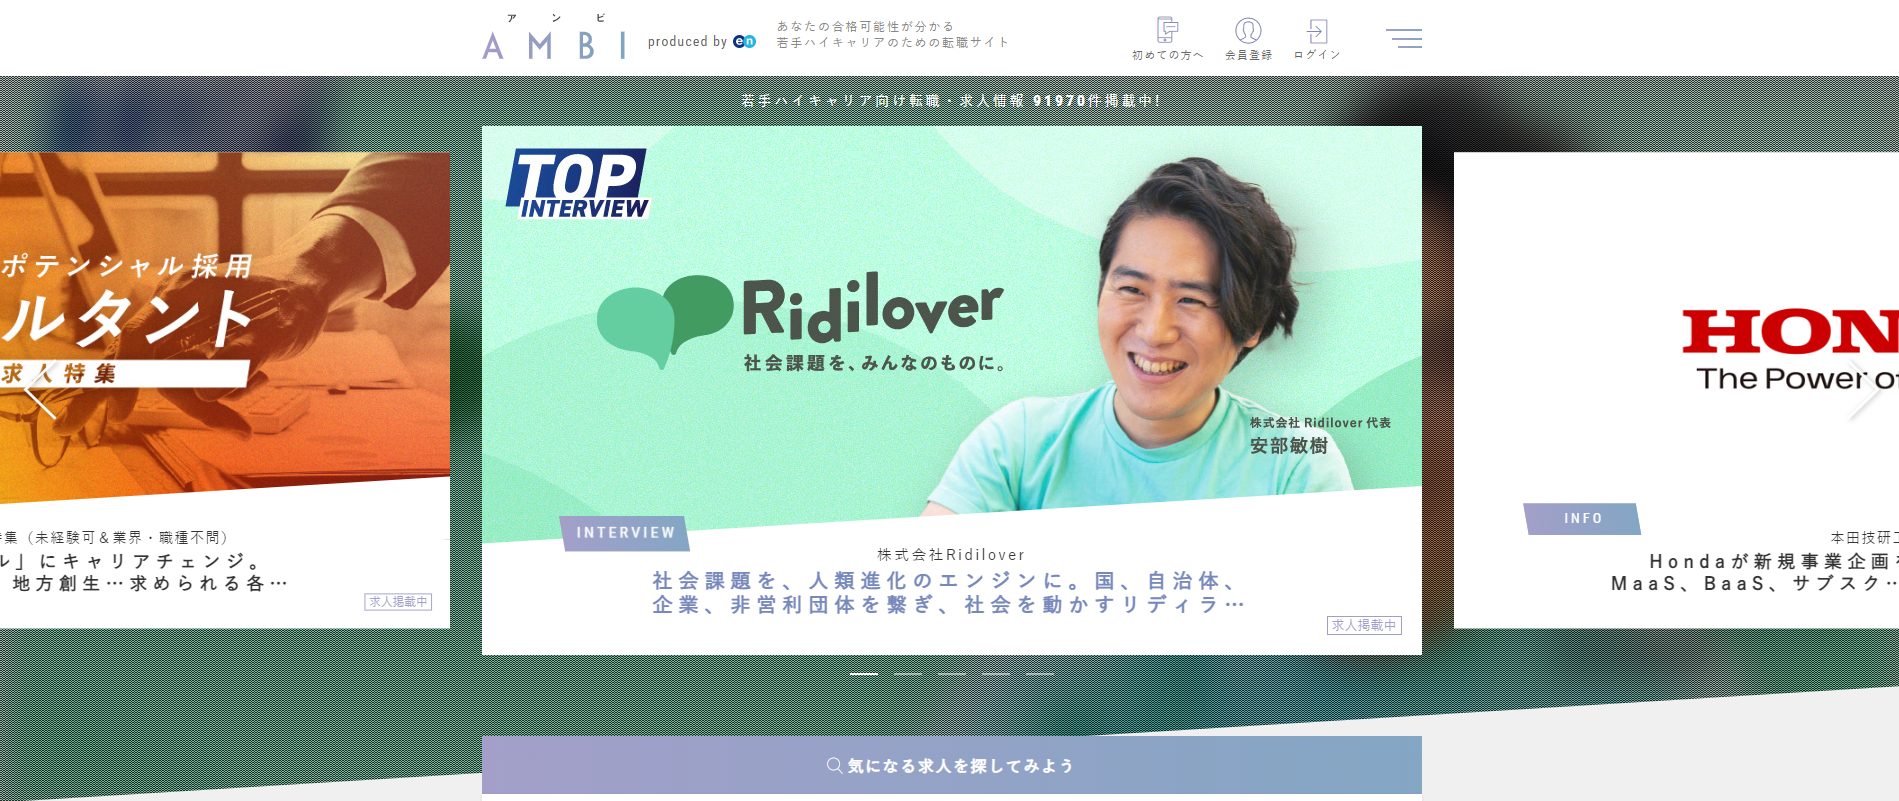Click the magnifier icon in search bar
Viewport: 1899px width, 801px height.
(834, 766)
